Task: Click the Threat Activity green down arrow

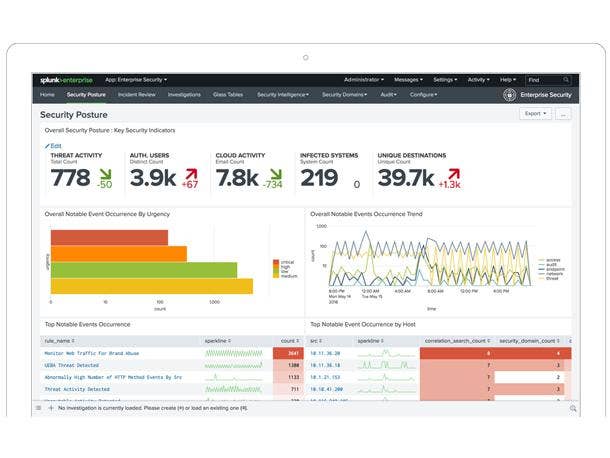Action: pyautogui.click(x=101, y=173)
